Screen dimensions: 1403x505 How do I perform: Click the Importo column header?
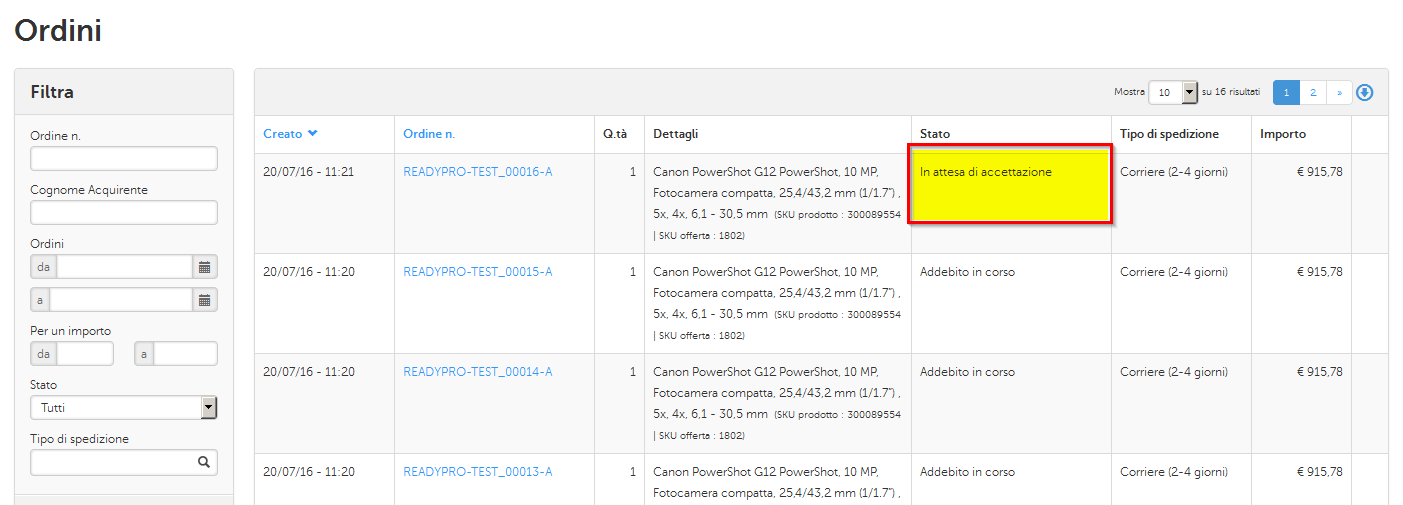point(1283,134)
